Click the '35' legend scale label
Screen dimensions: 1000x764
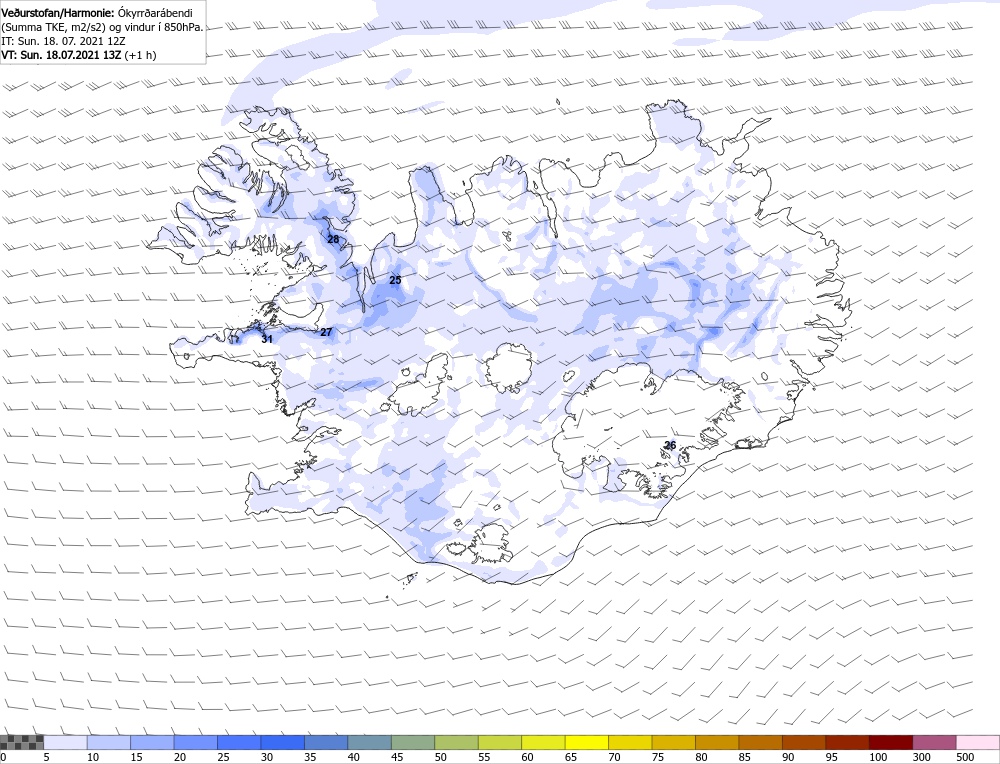[311, 757]
